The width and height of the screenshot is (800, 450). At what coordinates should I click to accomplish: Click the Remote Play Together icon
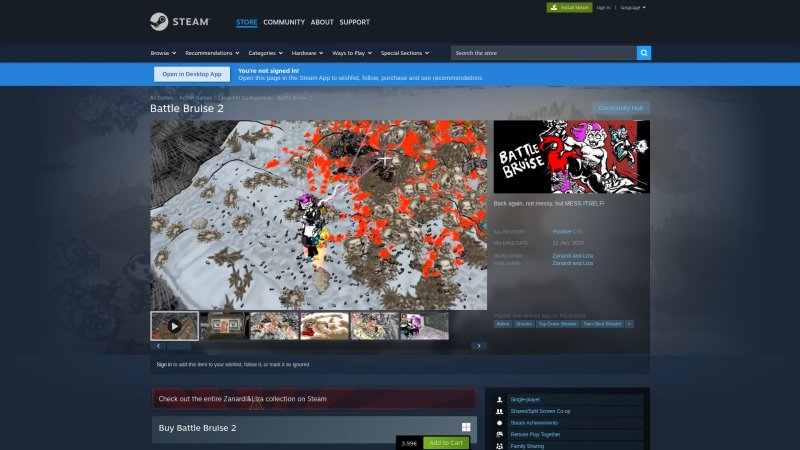point(499,434)
